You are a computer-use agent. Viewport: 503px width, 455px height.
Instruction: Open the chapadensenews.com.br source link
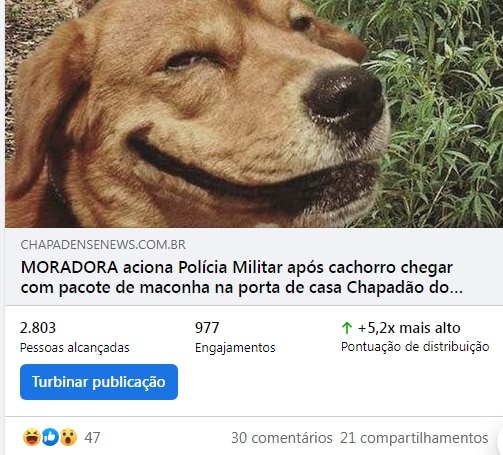103,245
